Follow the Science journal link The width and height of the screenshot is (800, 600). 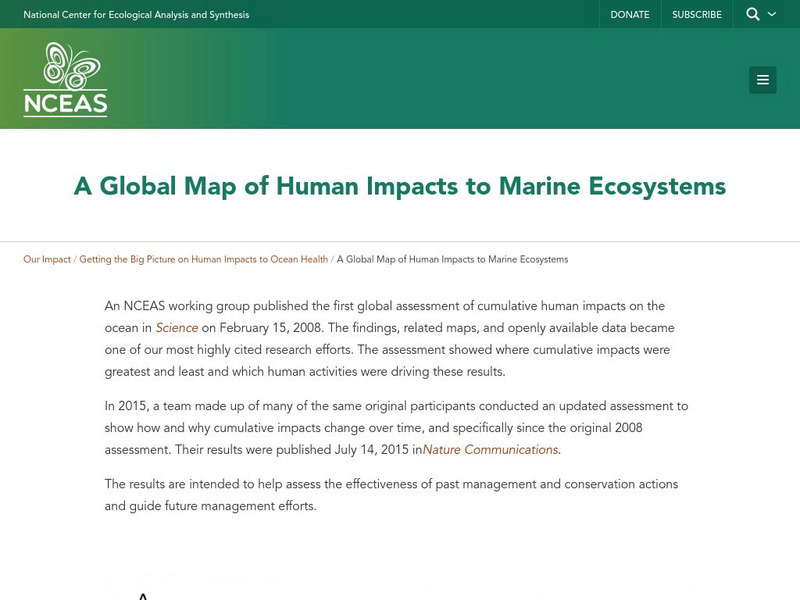pyautogui.click(x=176, y=327)
